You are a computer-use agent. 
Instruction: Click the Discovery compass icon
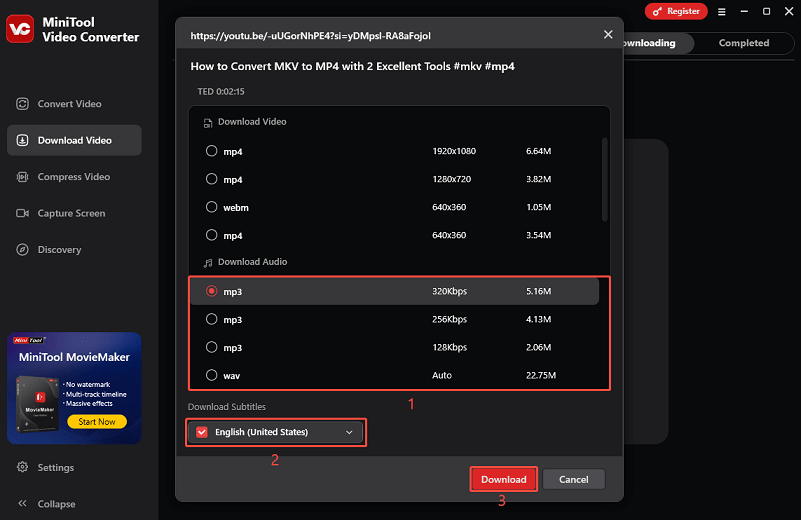[x=22, y=249]
